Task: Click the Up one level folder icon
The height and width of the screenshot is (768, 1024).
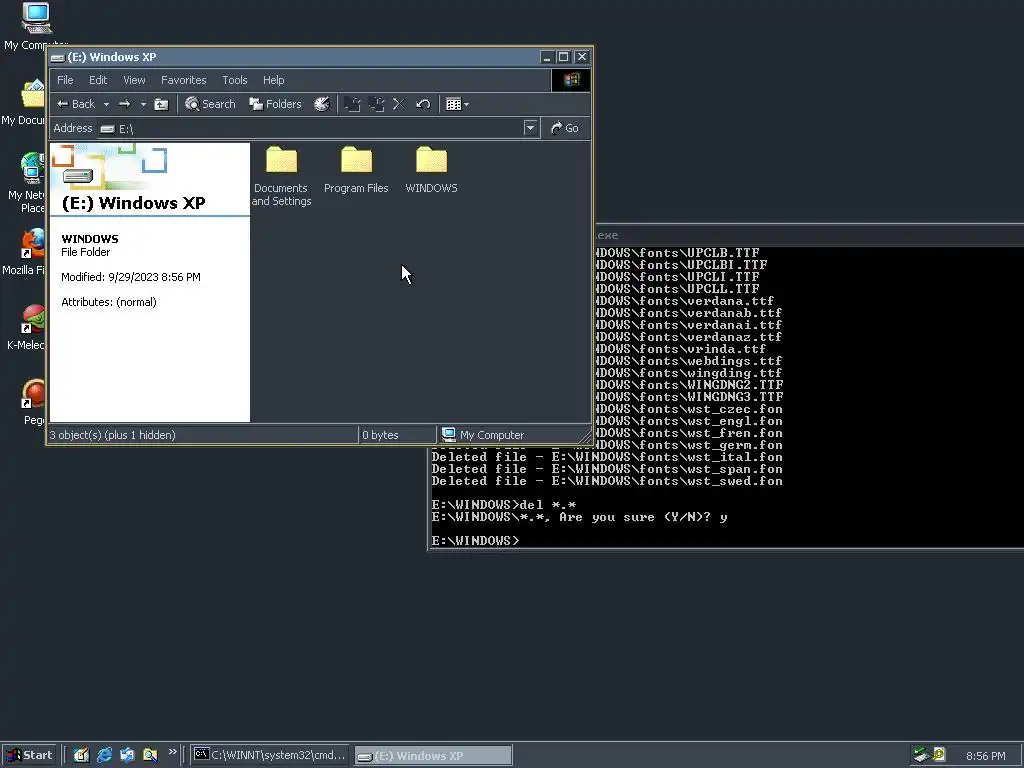Action: (x=161, y=104)
